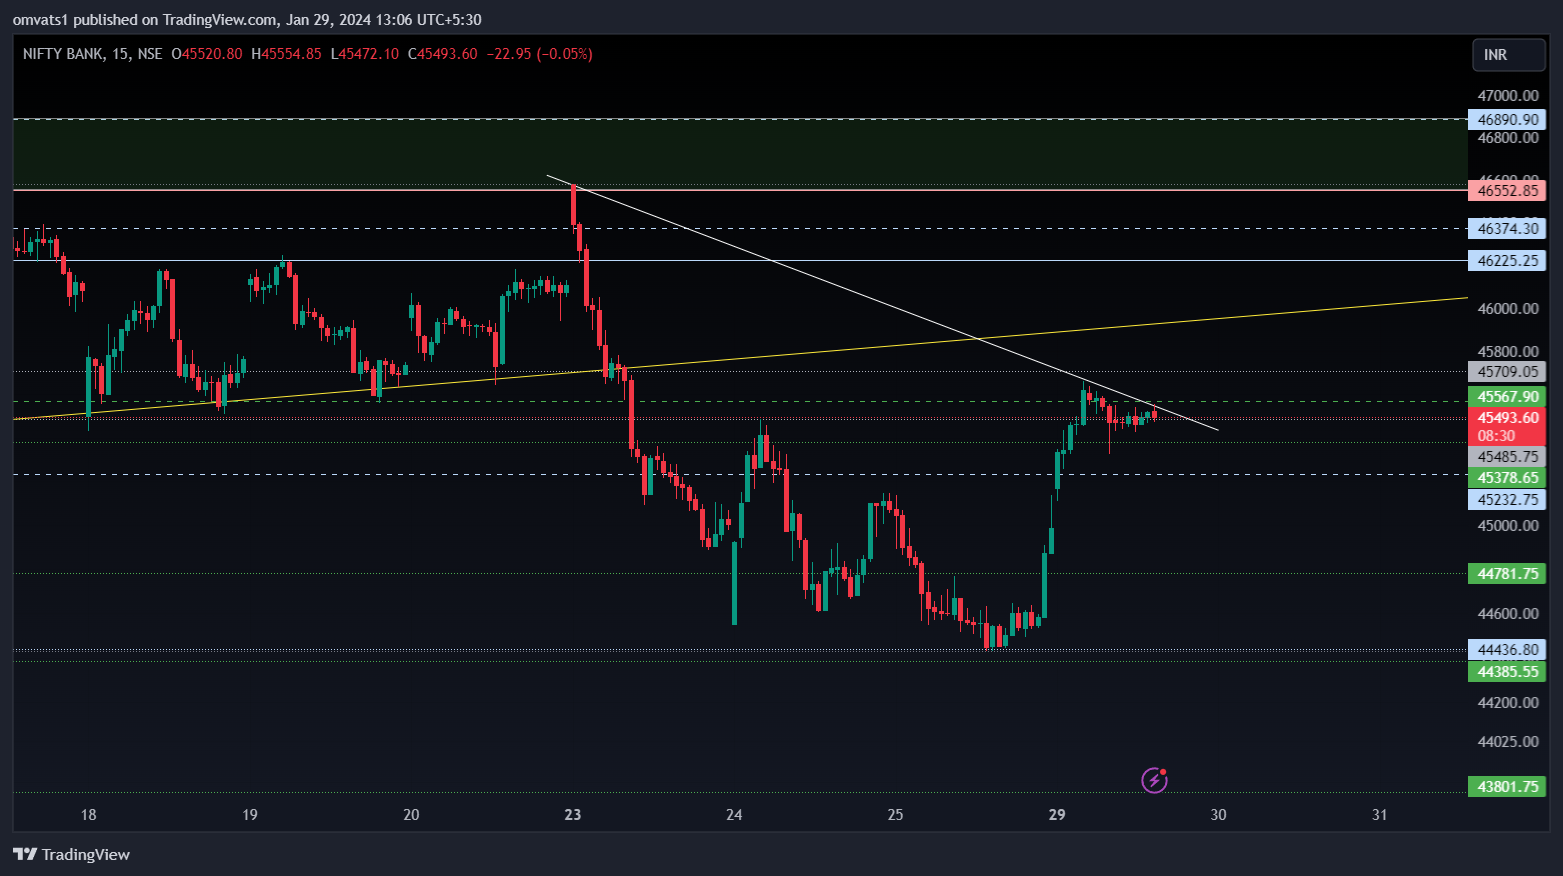Click the bold 23 date marker
This screenshot has width=1563, height=876.
(x=573, y=814)
